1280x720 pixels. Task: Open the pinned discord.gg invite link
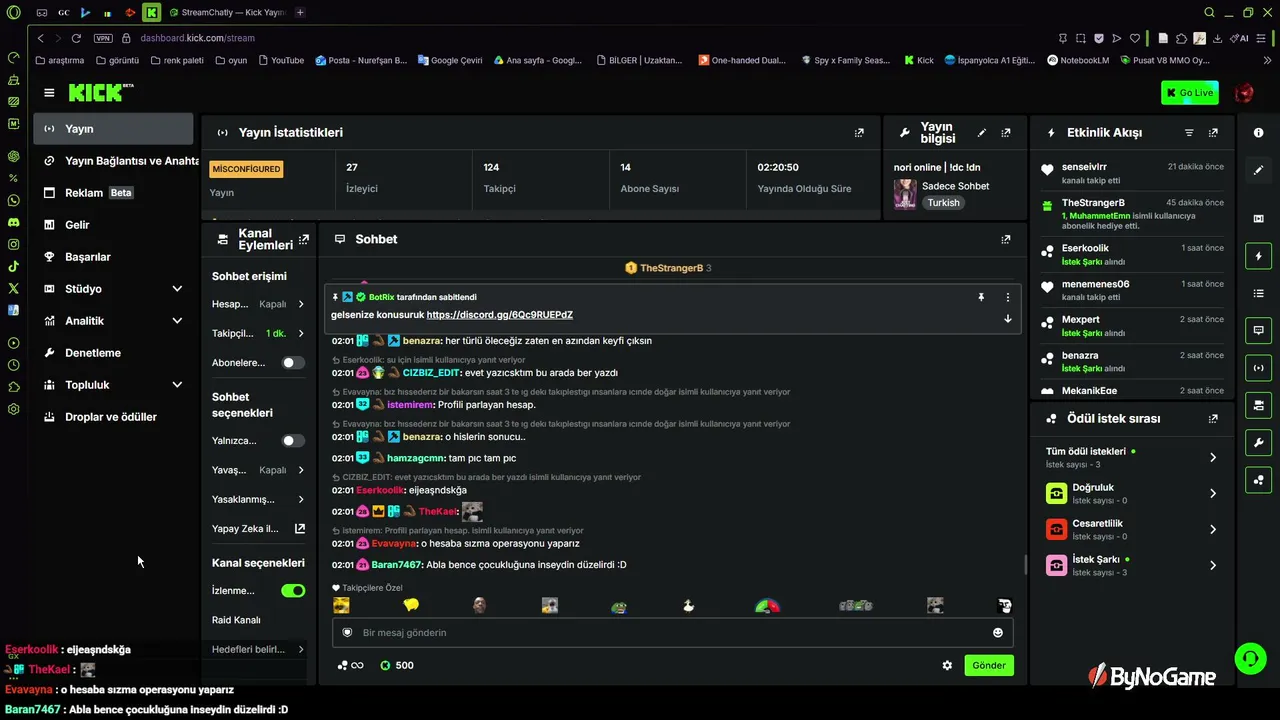click(x=499, y=315)
